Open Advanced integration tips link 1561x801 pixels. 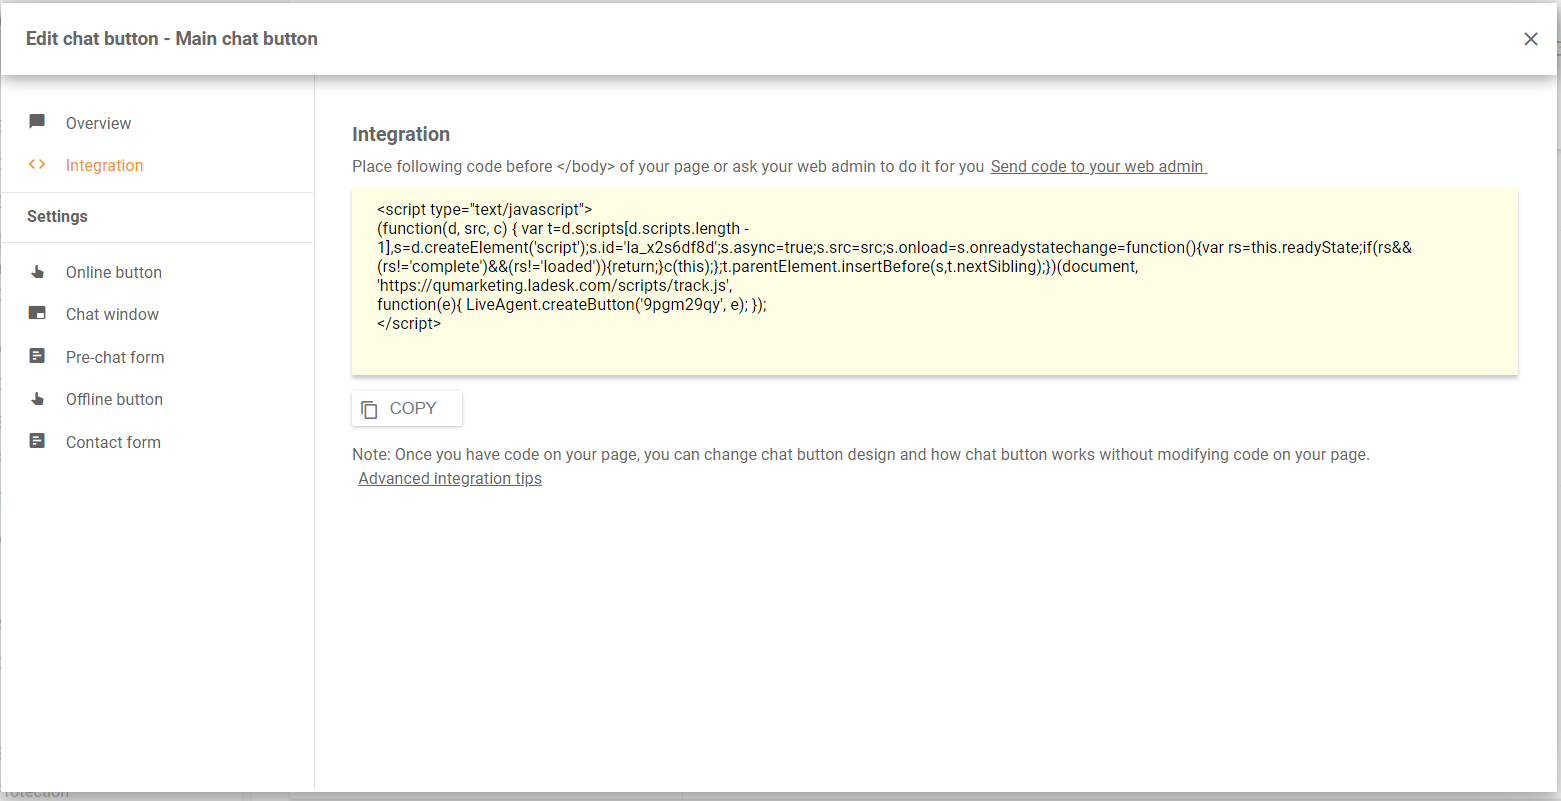click(450, 478)
